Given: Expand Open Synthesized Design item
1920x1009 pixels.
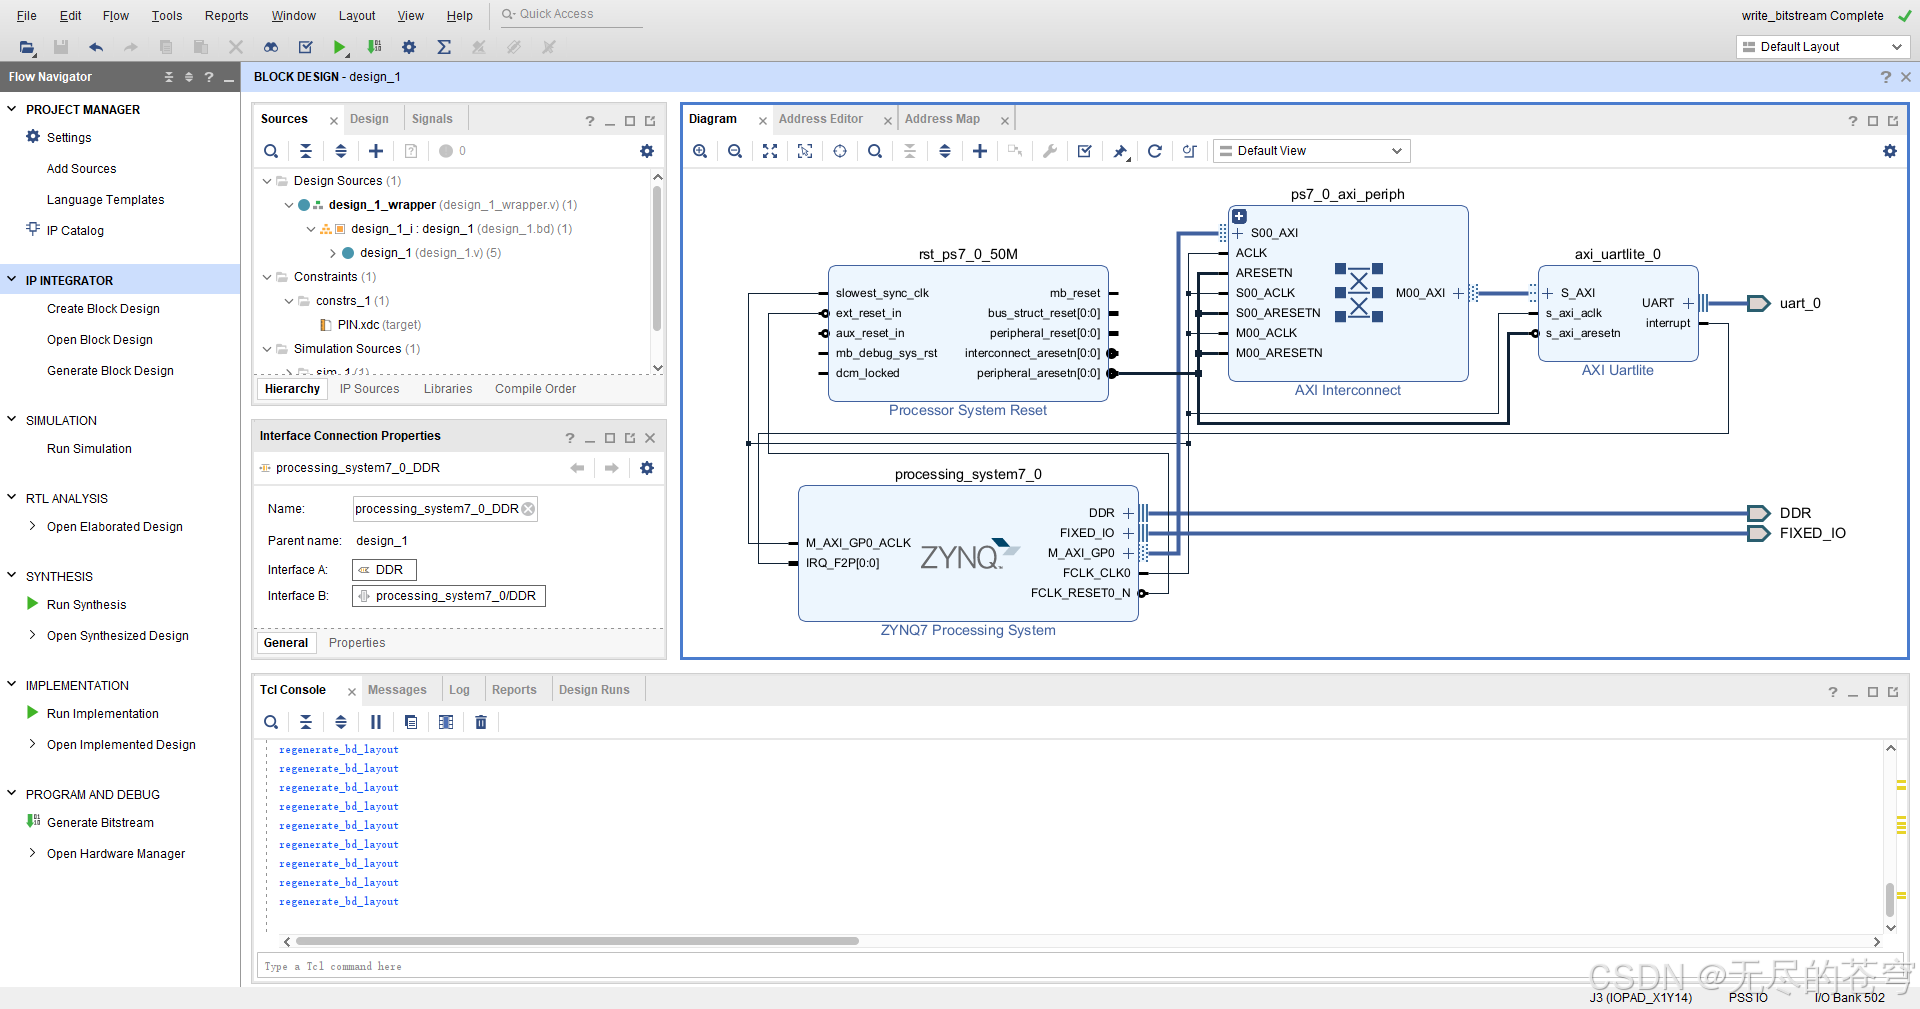Looking at the screenshot, I should 33,635.
